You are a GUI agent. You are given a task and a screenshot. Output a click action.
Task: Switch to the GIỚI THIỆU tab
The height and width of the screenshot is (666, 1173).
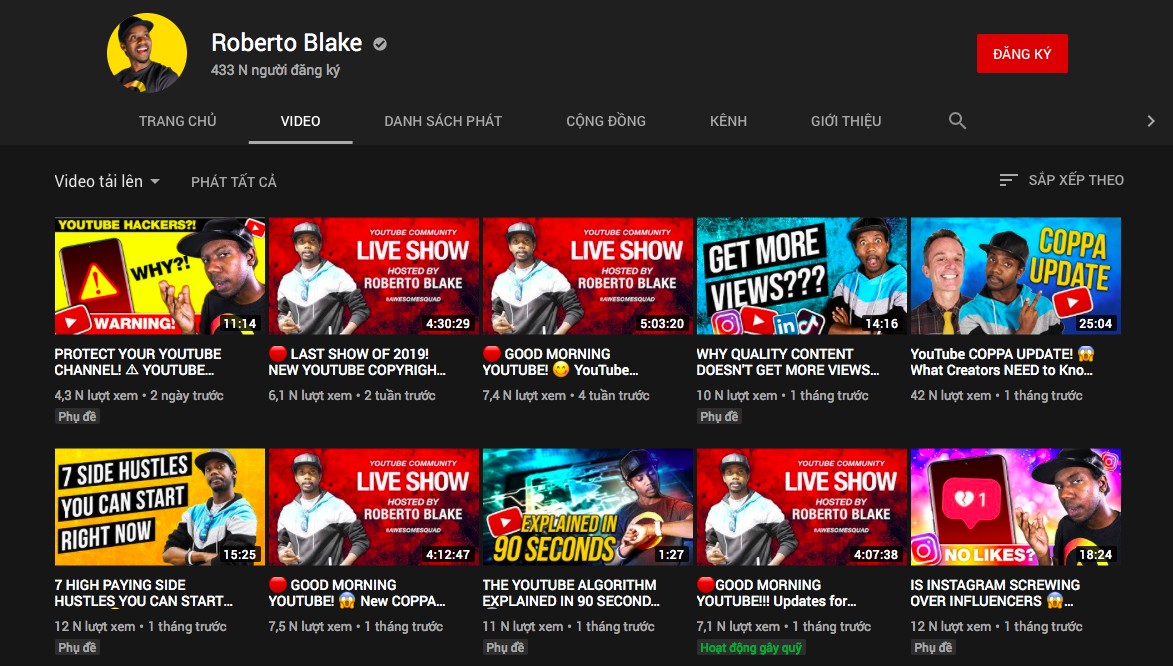pyautogui.click(x=846, y=121)
